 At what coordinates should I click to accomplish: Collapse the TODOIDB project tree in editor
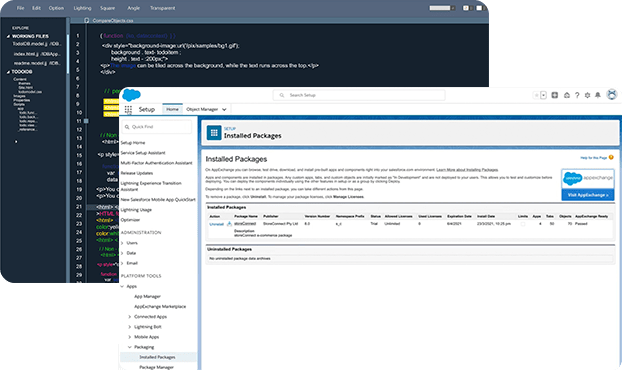tap(8, 72)
